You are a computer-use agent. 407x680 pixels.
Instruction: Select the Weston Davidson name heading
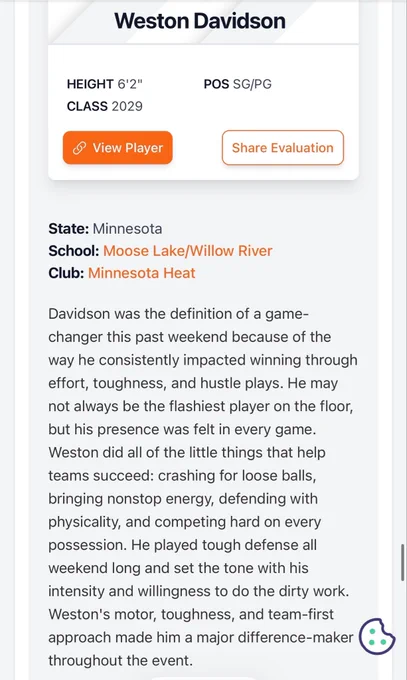coord(200,21)
